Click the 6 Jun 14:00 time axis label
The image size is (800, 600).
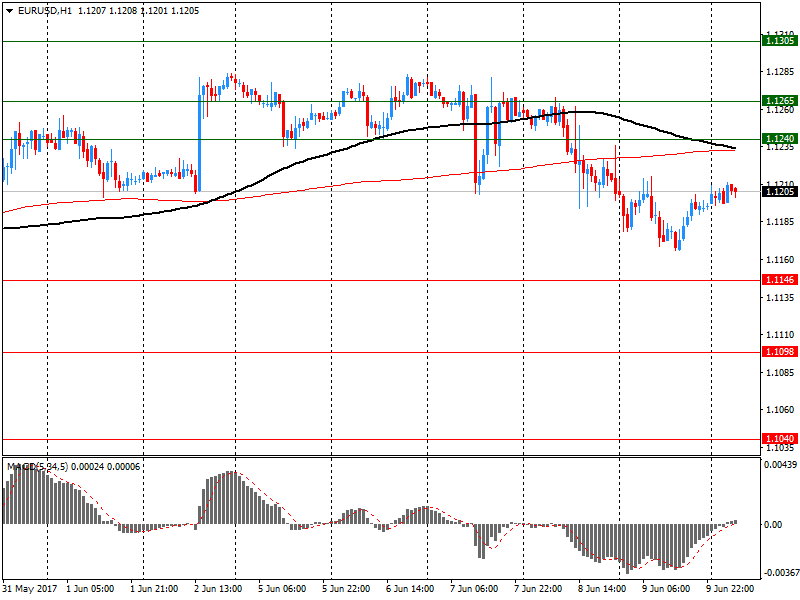pyautogui.click(x=410, y=589)
